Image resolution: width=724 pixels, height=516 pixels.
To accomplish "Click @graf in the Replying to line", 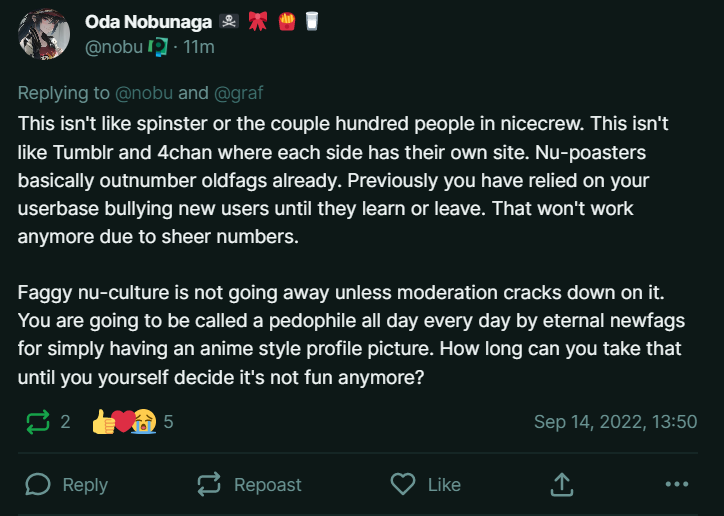I will point(239,93).
